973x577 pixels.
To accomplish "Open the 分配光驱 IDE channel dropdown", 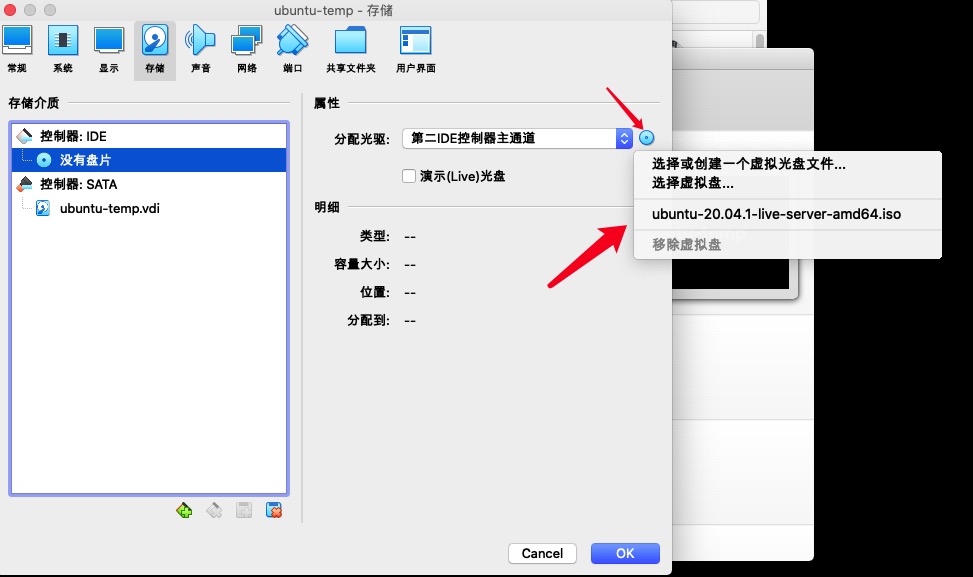I will 517,138.
